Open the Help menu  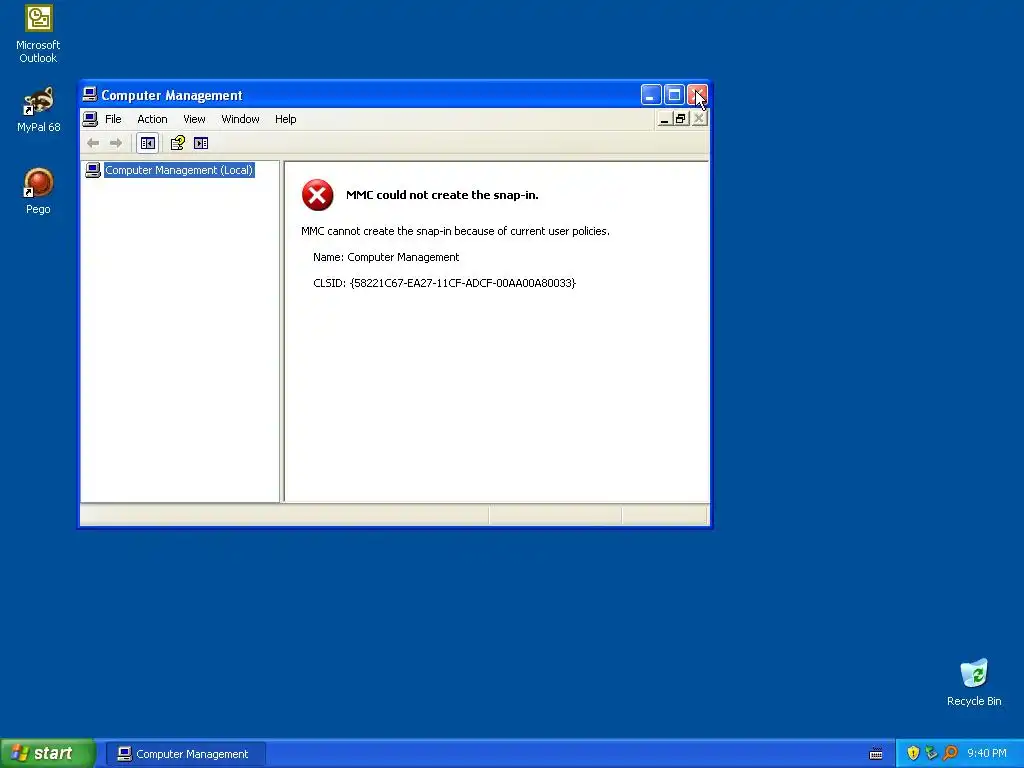coord(285,119)
